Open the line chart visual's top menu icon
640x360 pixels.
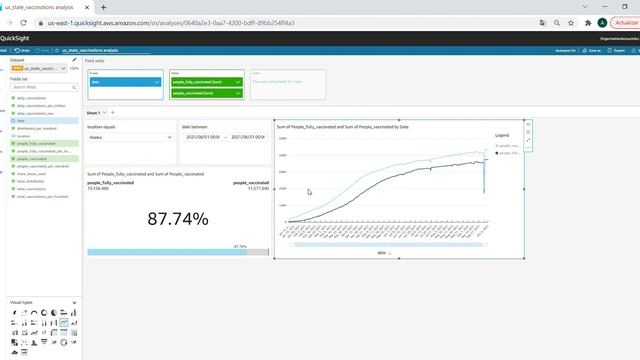point(528,124)
